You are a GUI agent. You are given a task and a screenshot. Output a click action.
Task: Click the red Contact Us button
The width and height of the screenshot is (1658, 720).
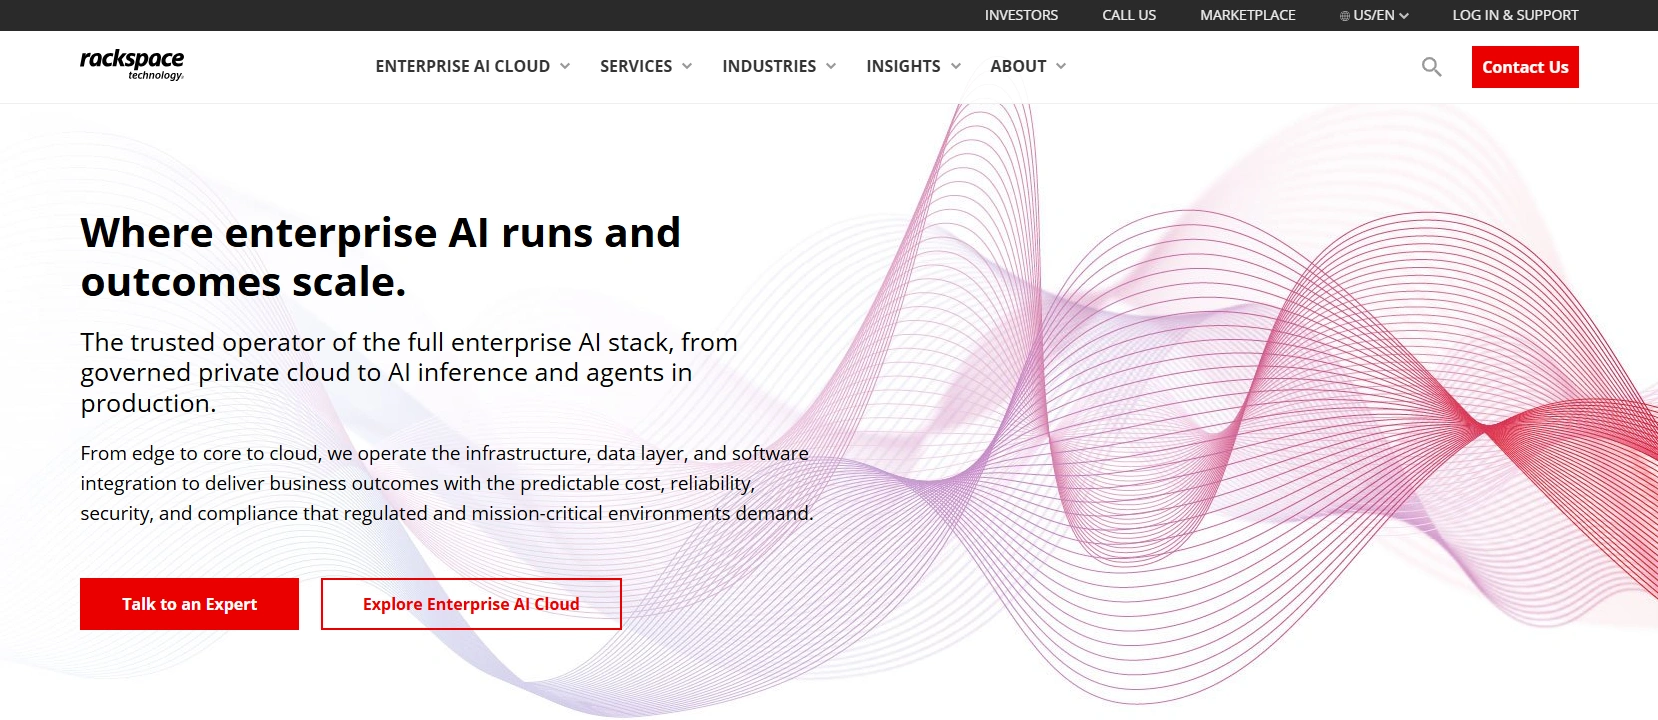[1525, 67]
